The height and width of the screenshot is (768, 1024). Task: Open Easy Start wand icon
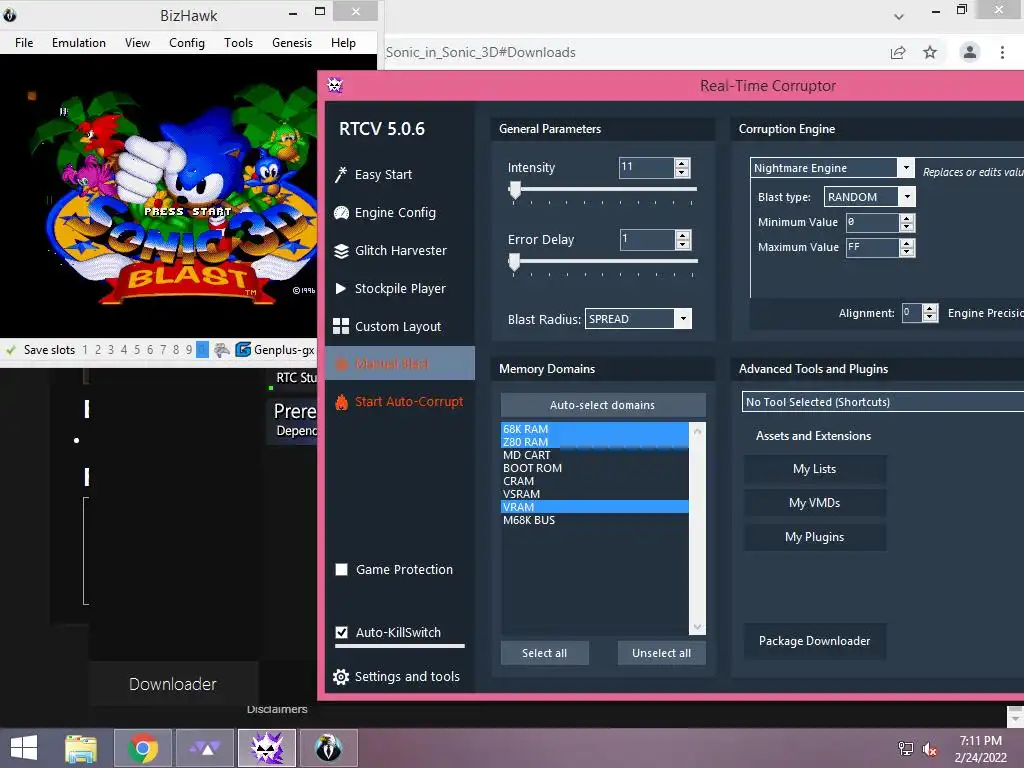coord(341,174)
